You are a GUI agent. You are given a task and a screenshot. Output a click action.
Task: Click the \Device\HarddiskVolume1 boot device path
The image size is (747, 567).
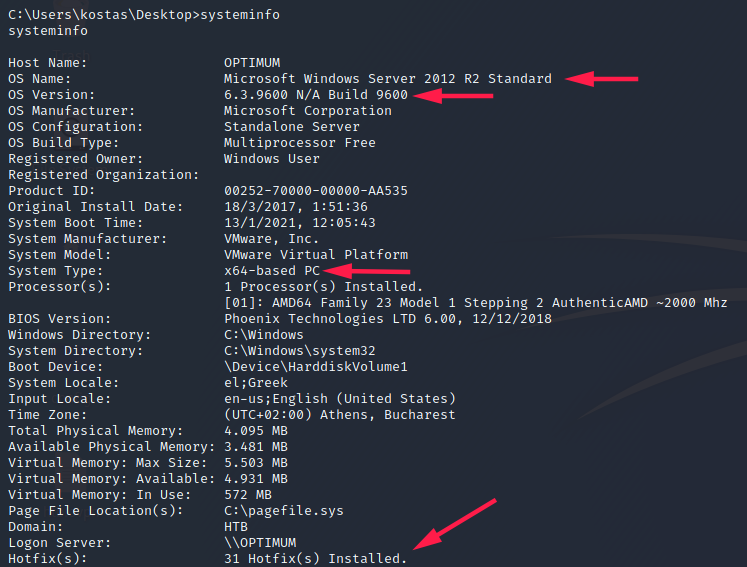[316, 367]
